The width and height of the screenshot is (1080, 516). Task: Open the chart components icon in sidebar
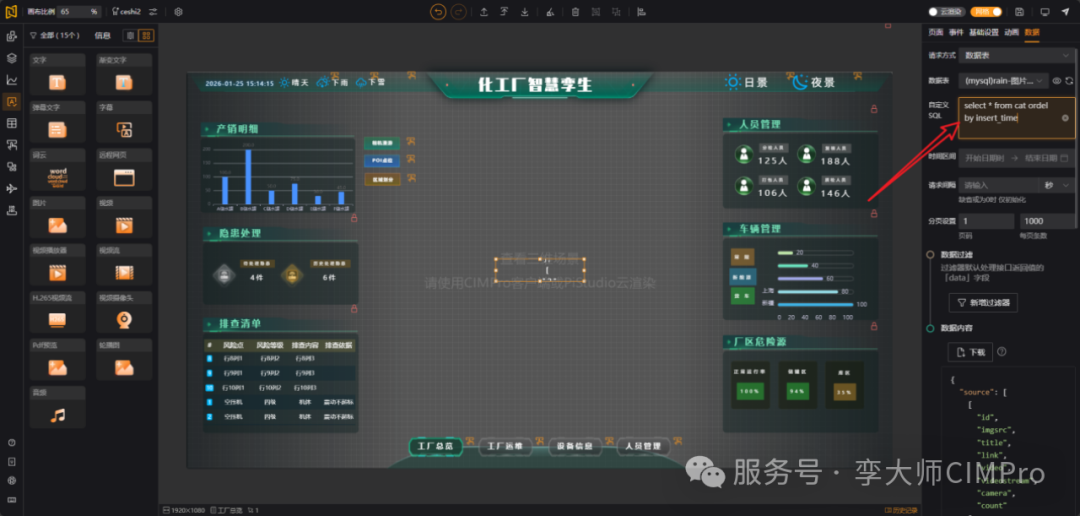coord(12,80)
